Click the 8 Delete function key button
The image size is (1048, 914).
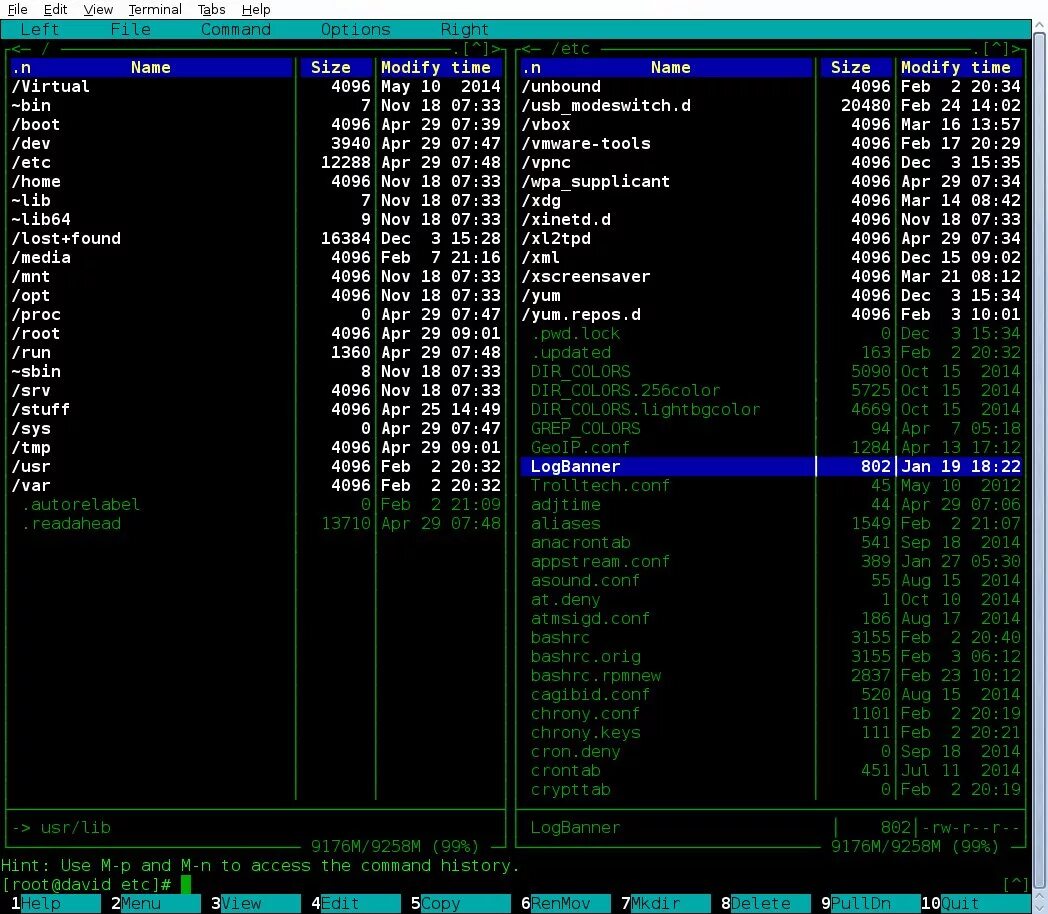(x=766, y=903)
